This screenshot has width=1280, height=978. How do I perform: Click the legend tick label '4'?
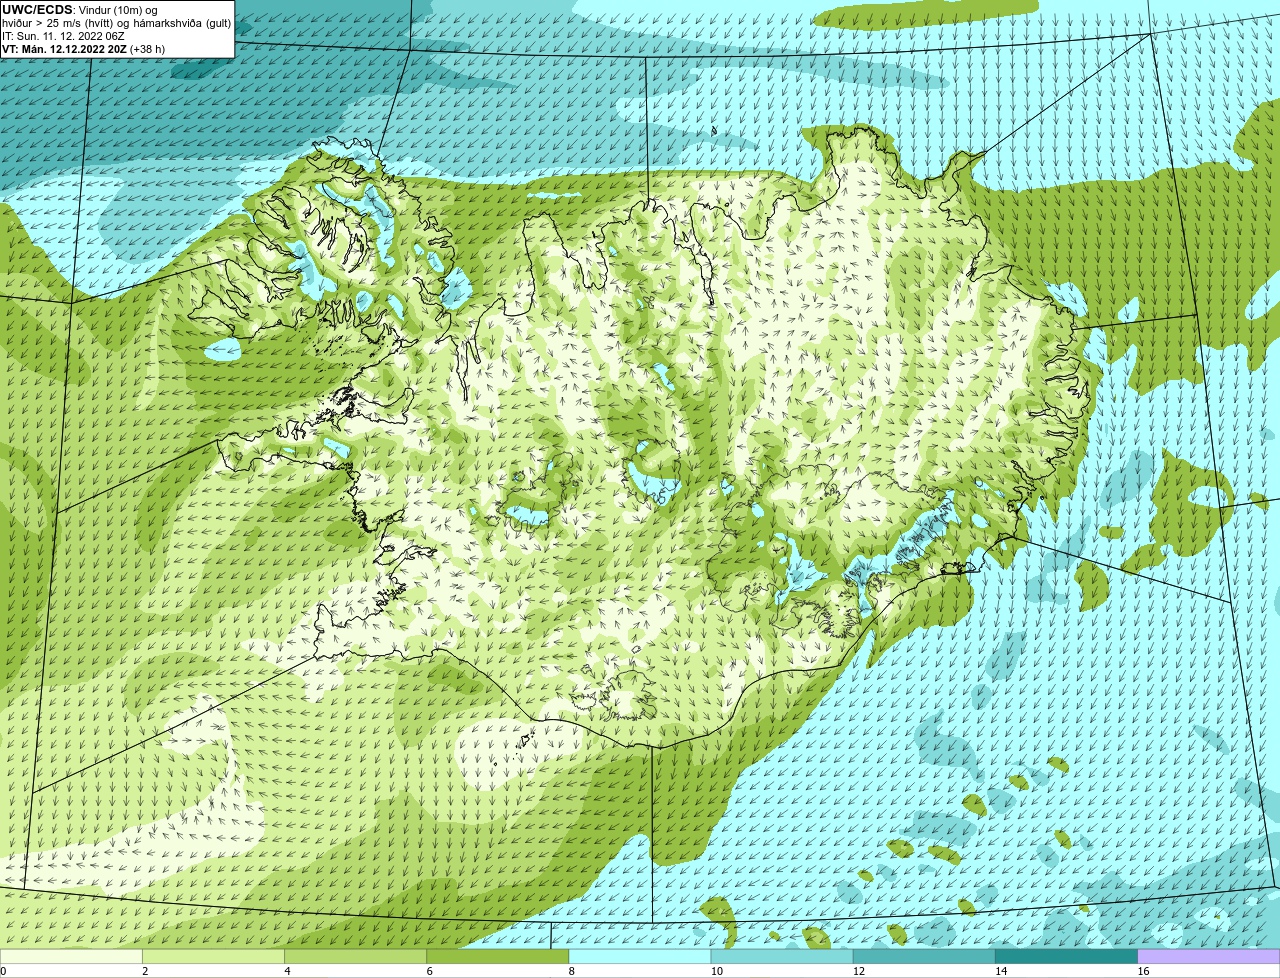click(287, 971)
